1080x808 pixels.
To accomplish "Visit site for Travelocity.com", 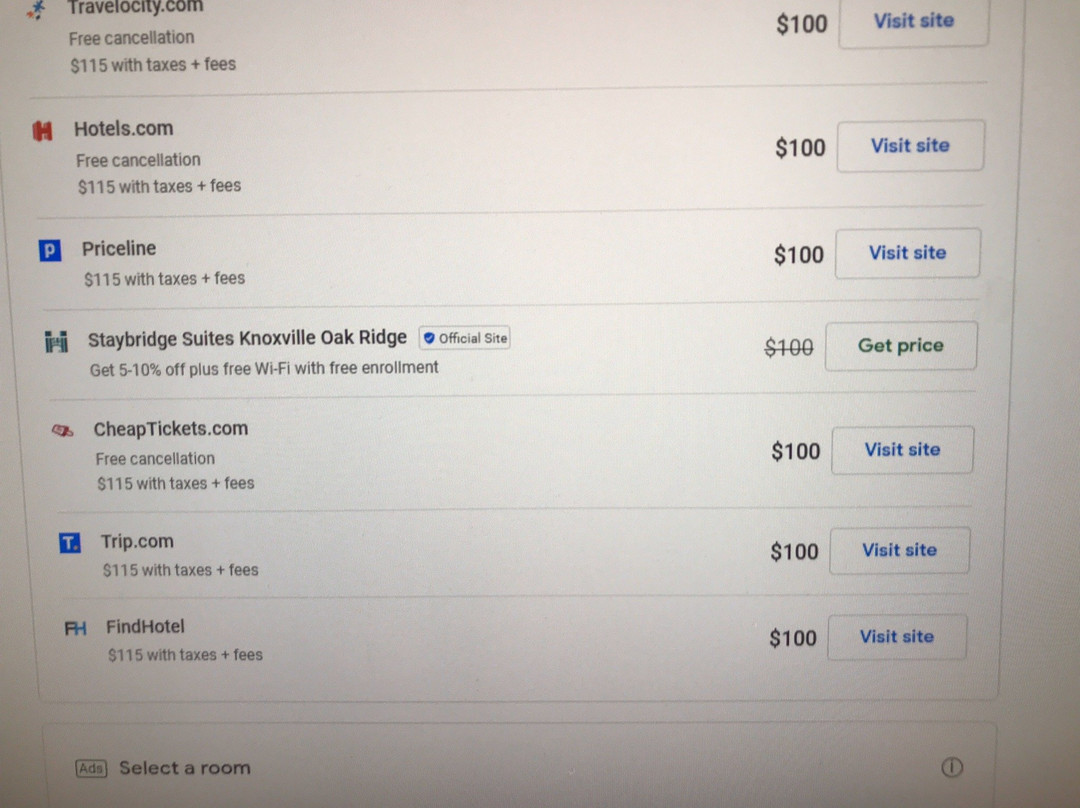I will (x=913, y=21).
